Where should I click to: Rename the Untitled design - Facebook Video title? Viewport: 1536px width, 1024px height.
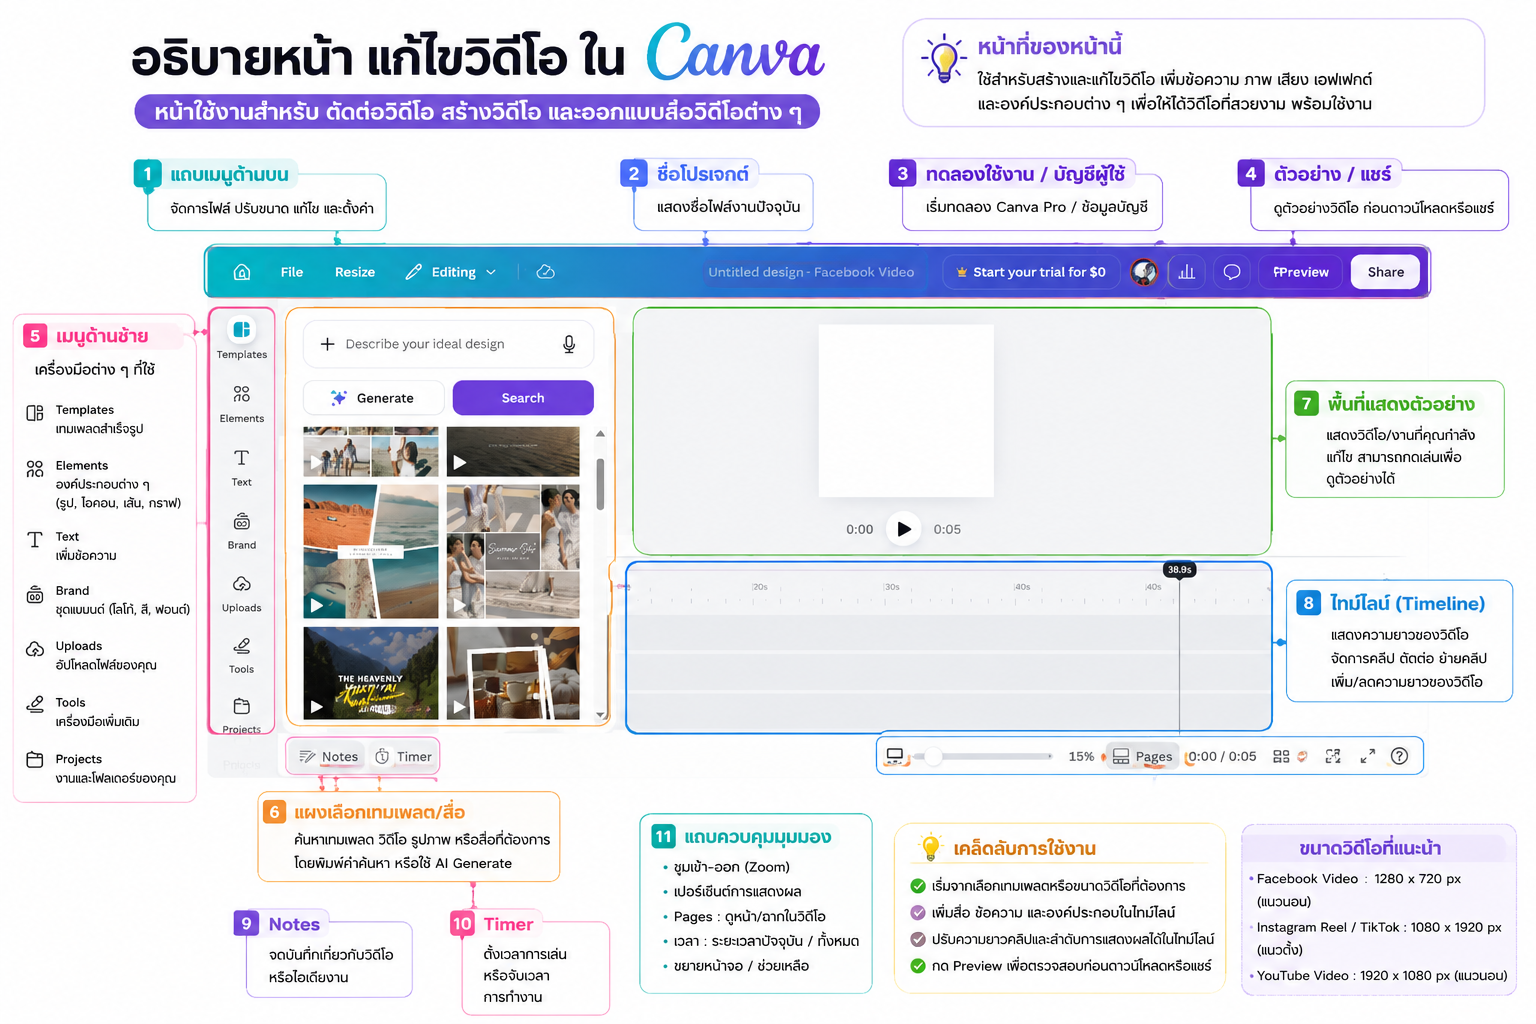[811, 272]
